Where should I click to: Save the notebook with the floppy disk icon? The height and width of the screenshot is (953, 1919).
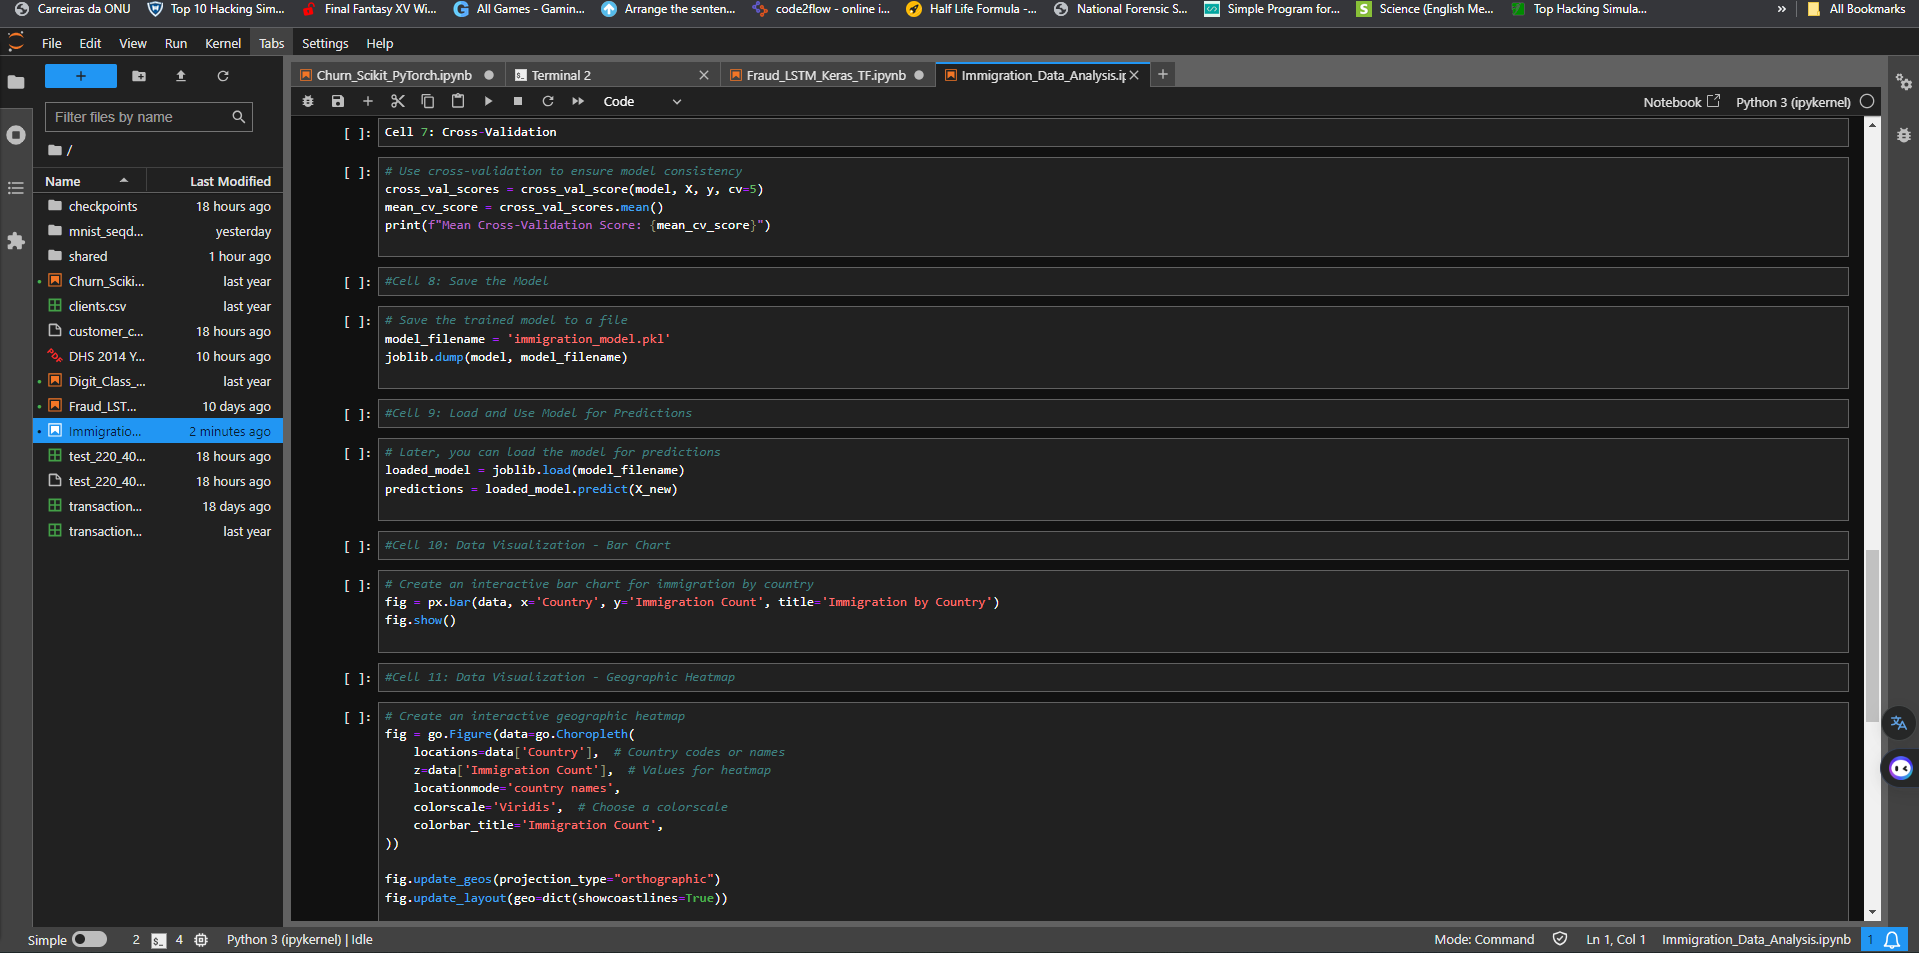coord(338,101)
